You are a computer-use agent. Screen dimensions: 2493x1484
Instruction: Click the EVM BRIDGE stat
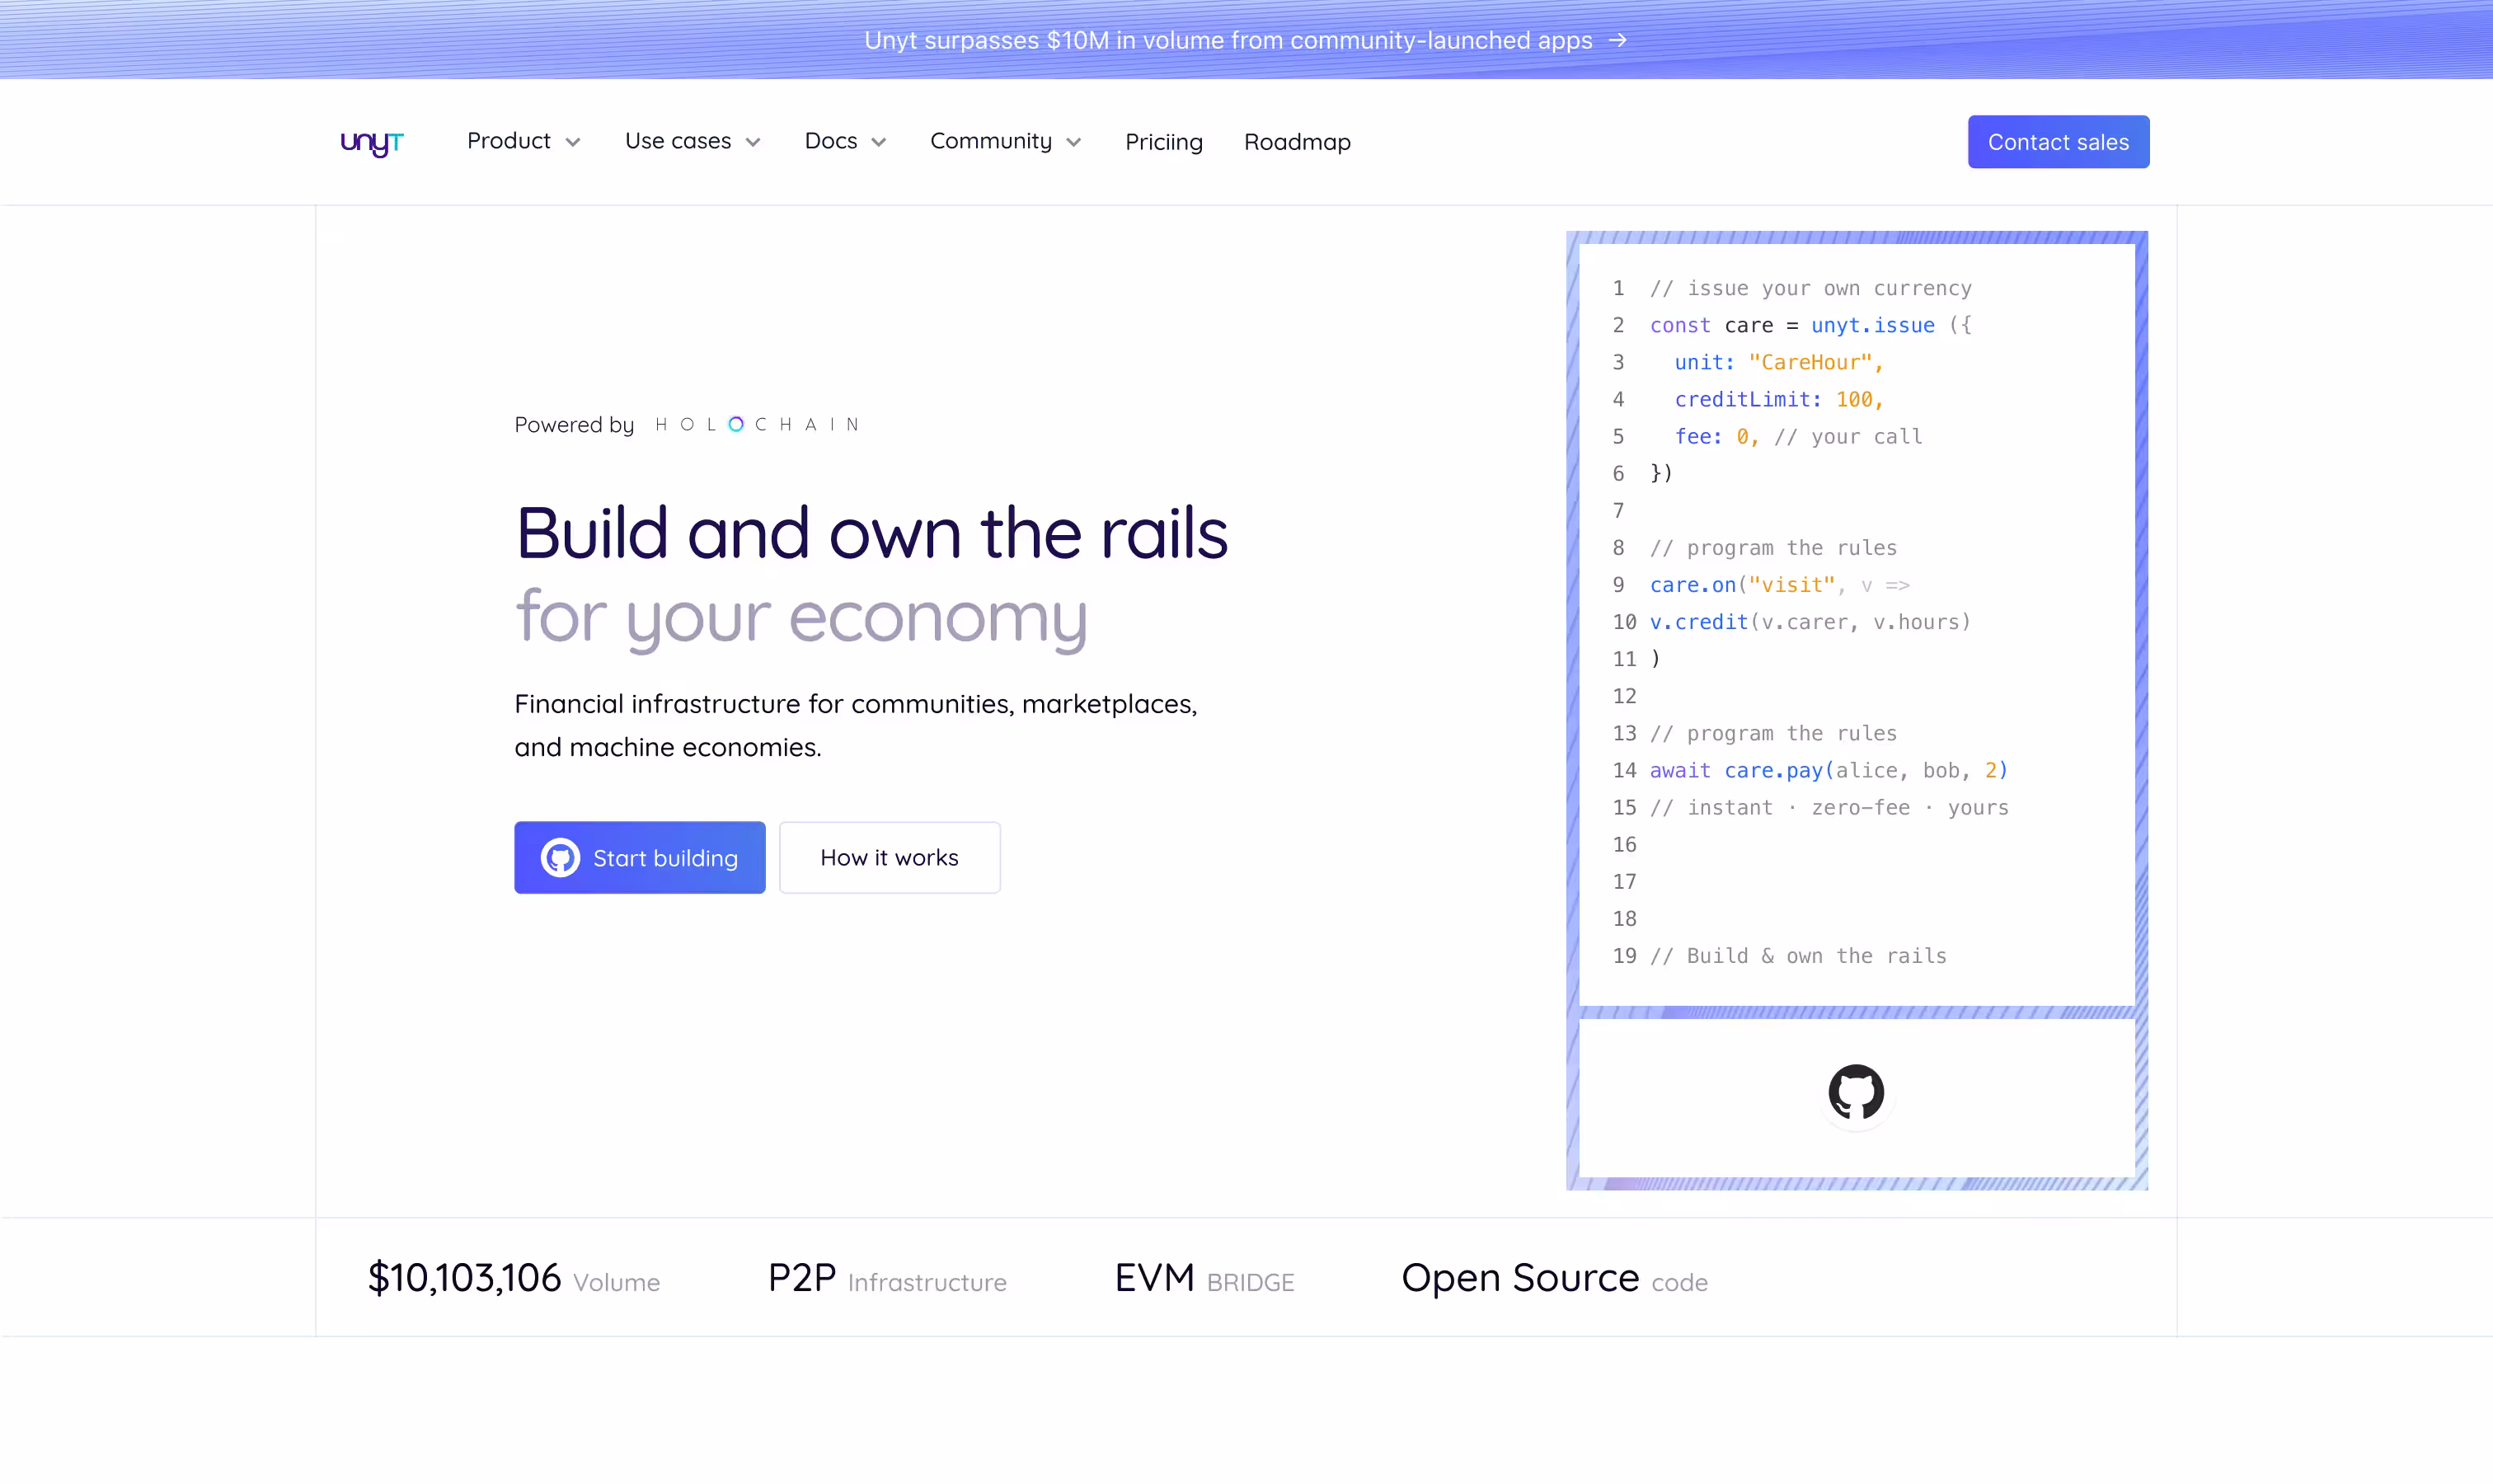point(1204,1278)
